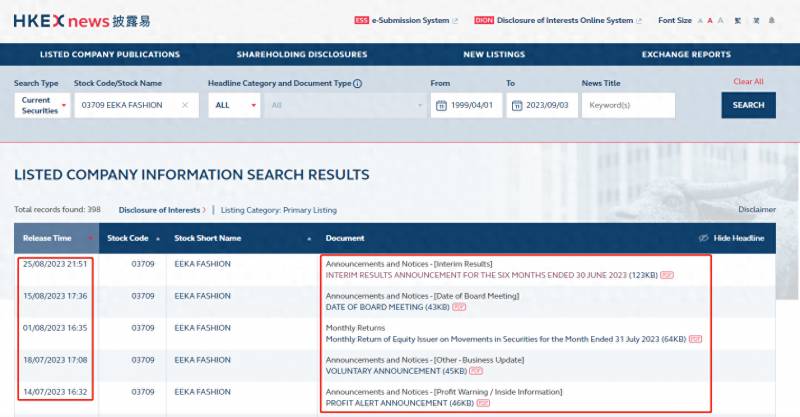Click the SEARCH button

(x=748, y=105)
